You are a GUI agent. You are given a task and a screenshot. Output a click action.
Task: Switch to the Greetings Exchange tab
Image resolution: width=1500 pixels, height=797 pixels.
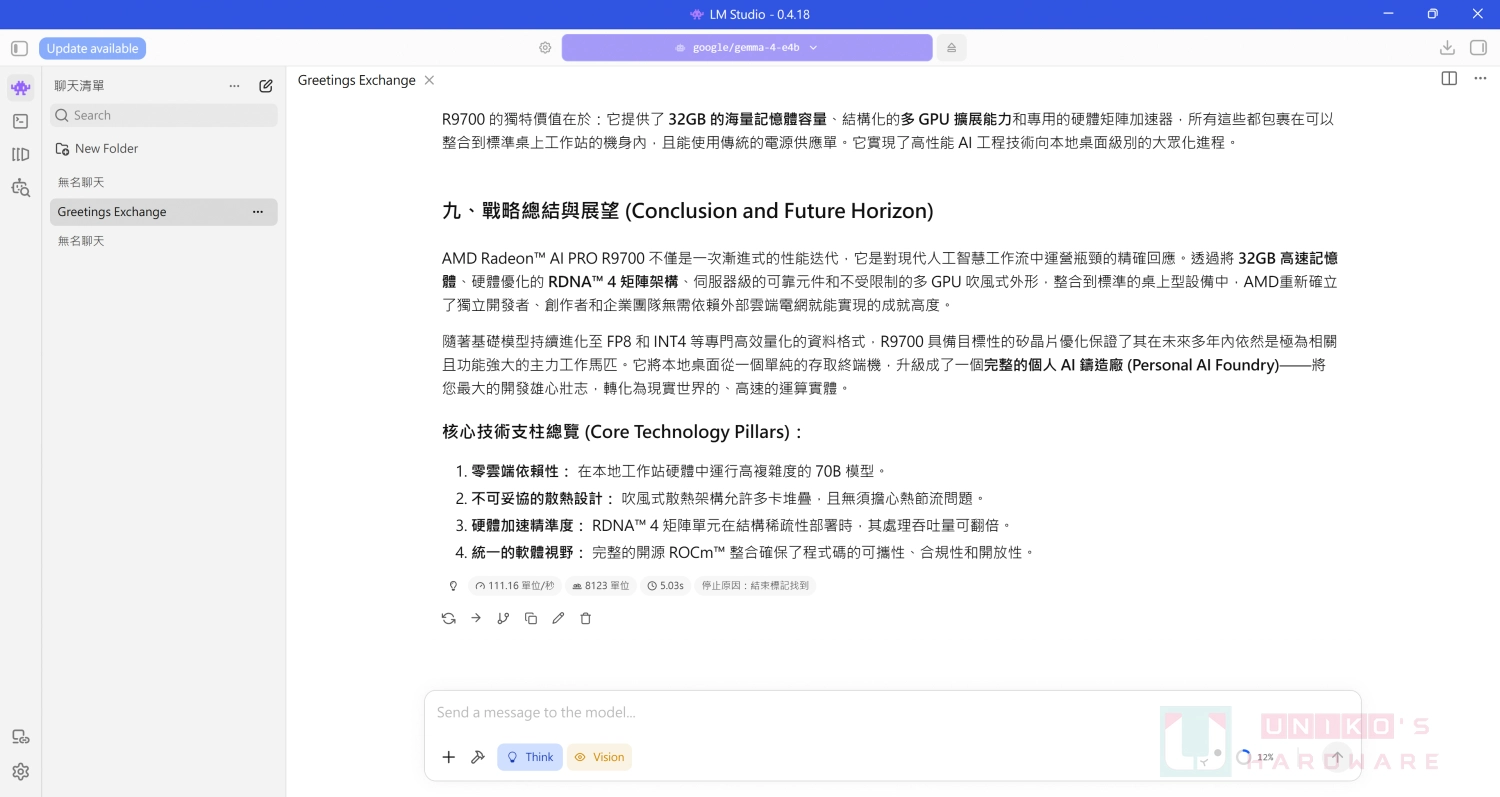(x=356, y=80)
